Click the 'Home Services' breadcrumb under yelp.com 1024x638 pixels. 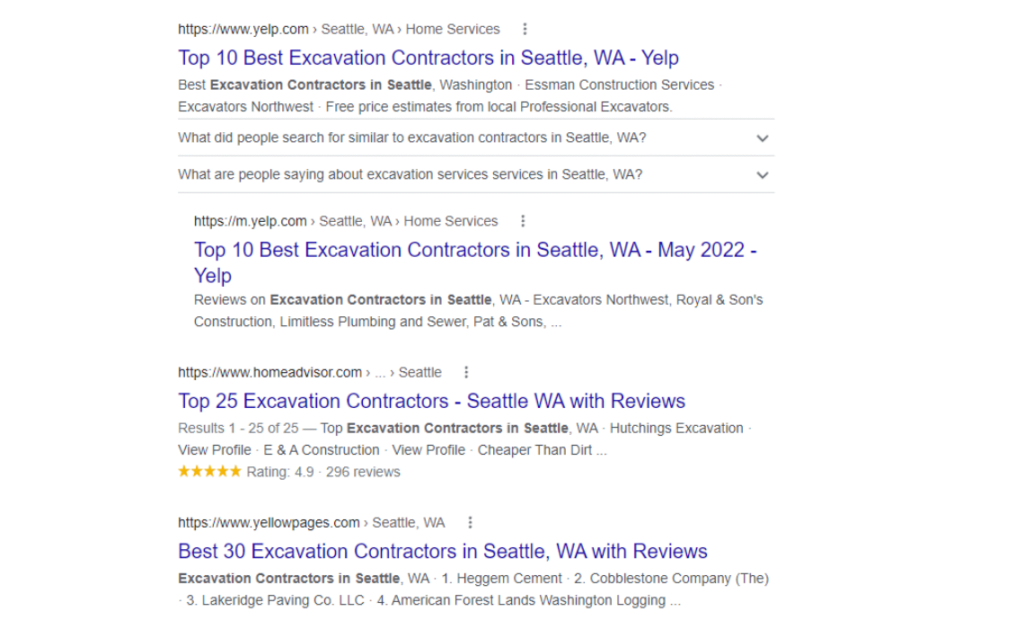(452, 29)
